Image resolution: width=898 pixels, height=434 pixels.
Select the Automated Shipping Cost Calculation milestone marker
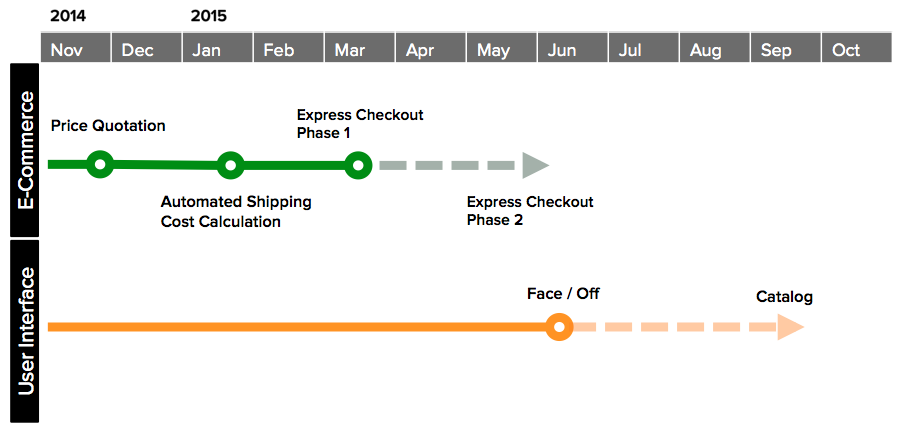point(230,165)
